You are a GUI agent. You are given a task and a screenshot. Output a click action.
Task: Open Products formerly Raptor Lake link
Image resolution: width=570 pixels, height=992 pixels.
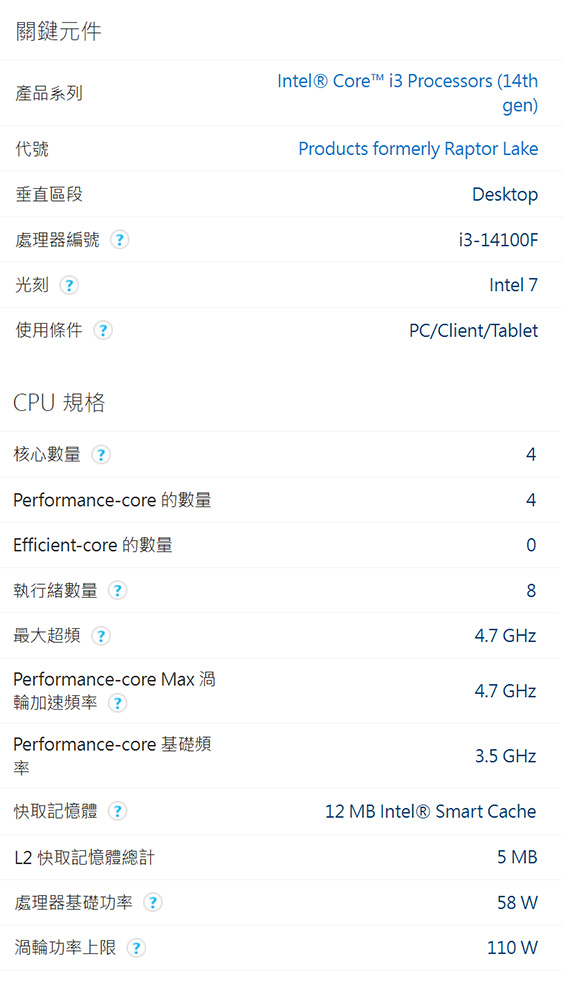(418, 149)
